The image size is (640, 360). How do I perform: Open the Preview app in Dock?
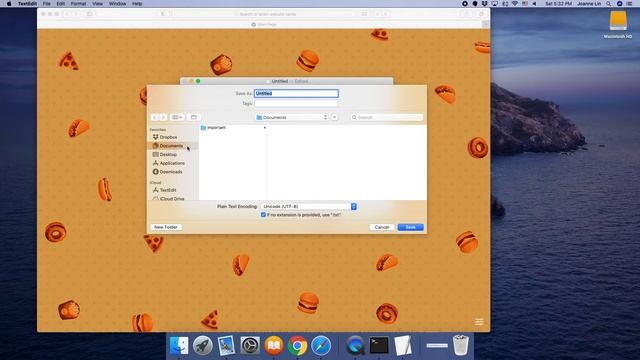click(x=226, y=346)
